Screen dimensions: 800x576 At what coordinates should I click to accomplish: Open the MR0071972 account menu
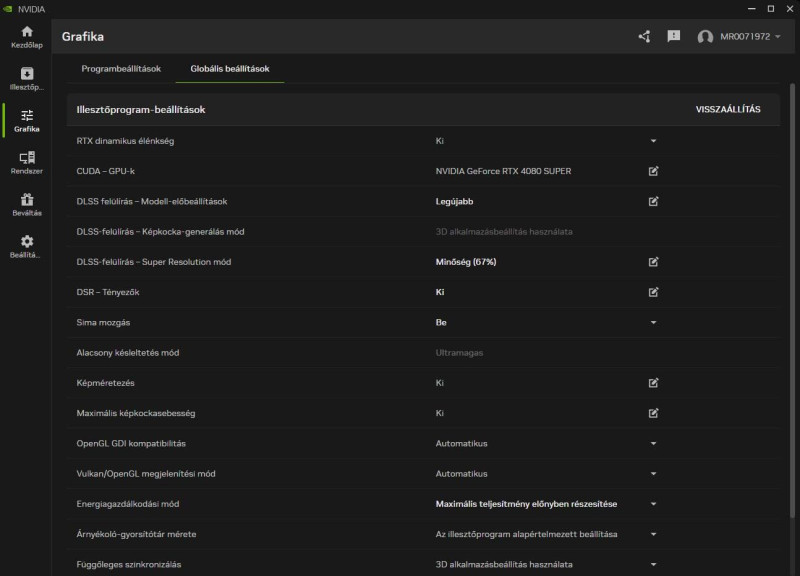pyautogui.click(x=740, y=37)
